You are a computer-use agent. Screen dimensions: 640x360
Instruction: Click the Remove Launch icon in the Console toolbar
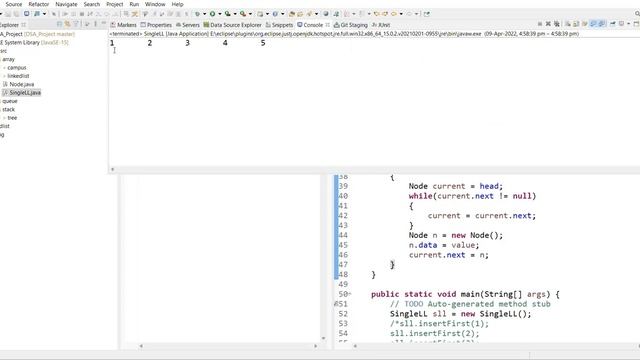[548, 24]
